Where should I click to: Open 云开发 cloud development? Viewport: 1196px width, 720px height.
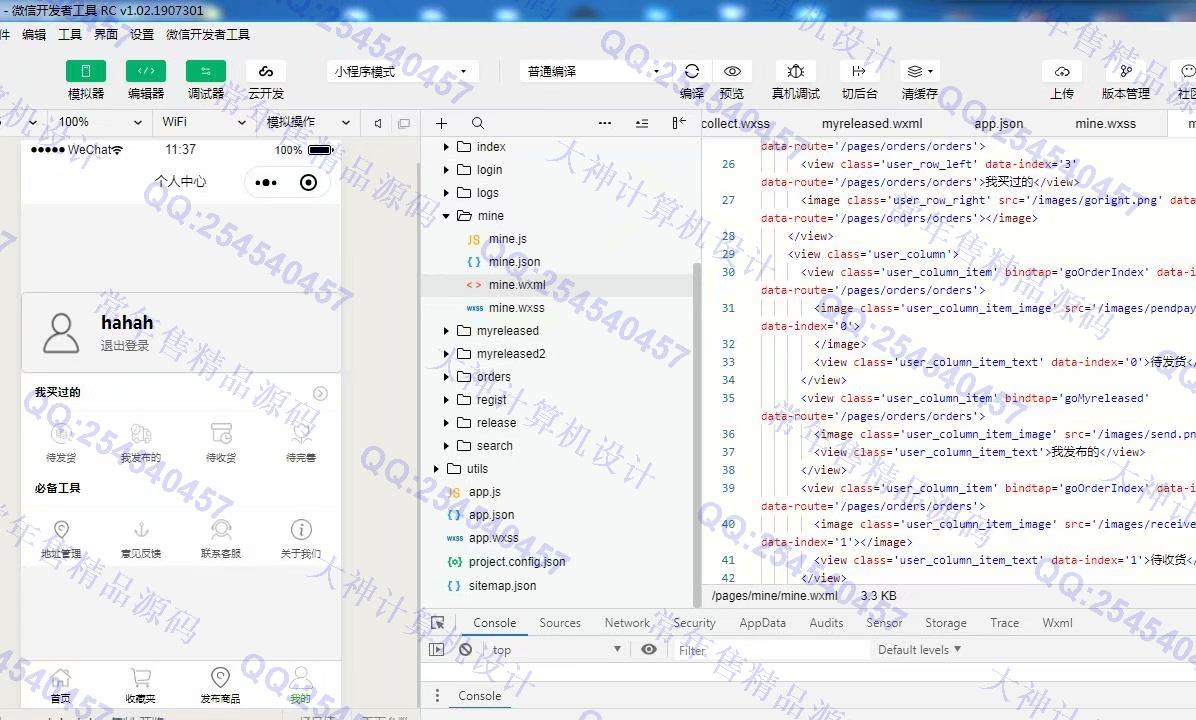(x=265, y=71)
